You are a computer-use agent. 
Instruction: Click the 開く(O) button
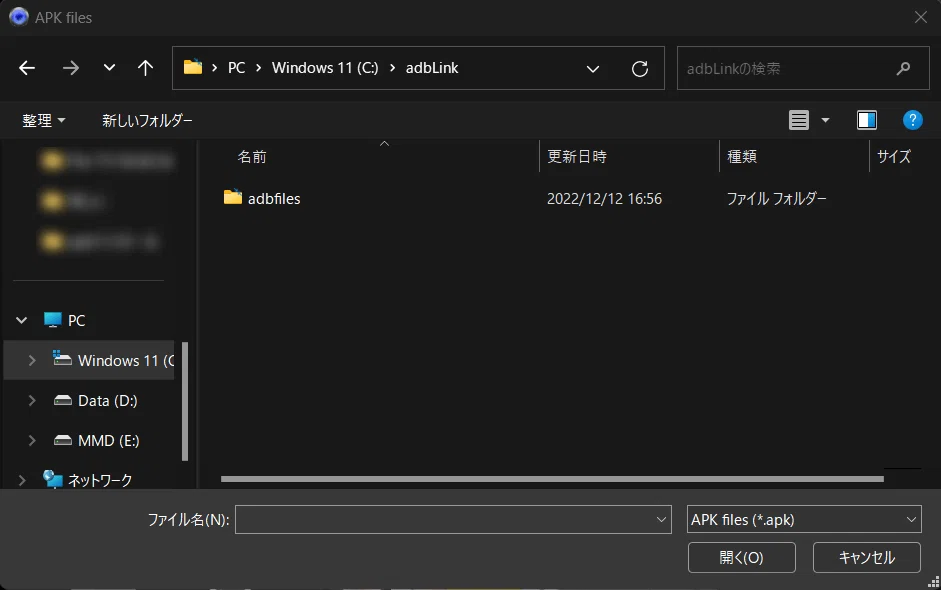coord(742,558)
